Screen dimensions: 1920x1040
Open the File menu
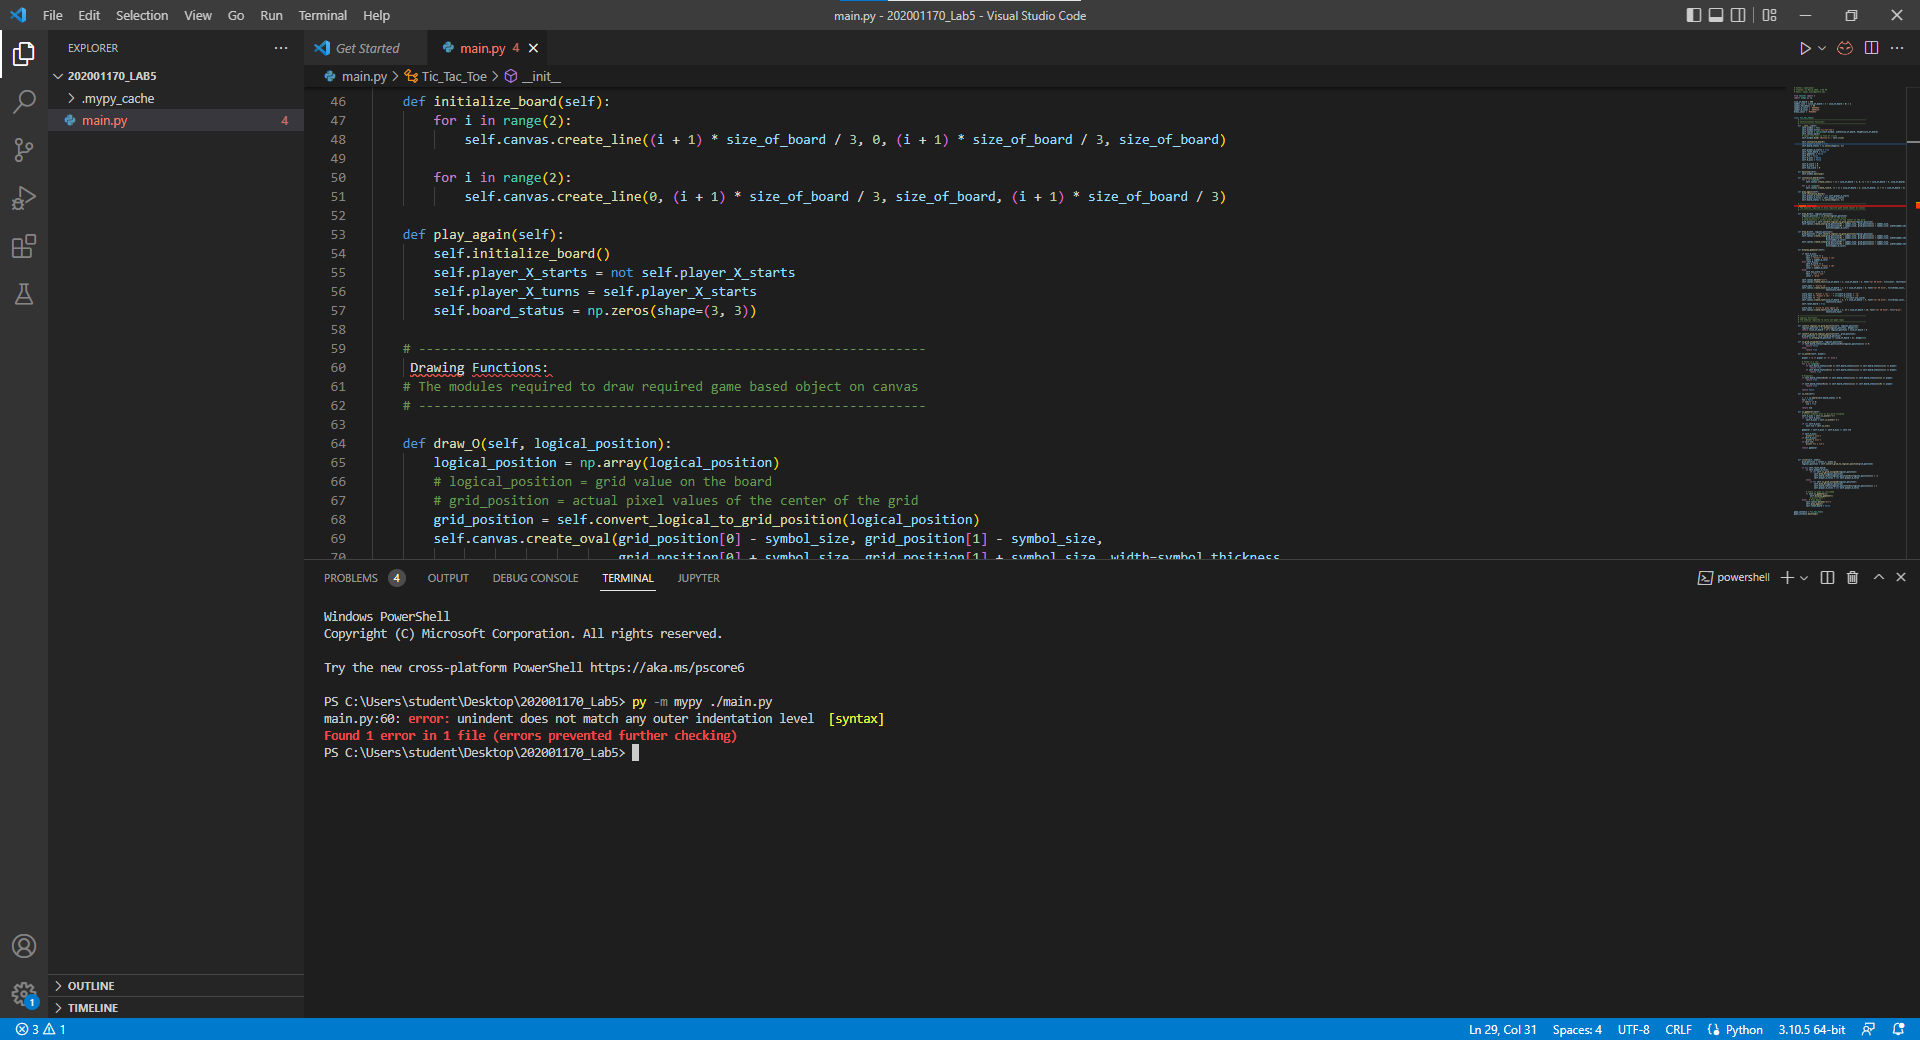pos(53,15)
